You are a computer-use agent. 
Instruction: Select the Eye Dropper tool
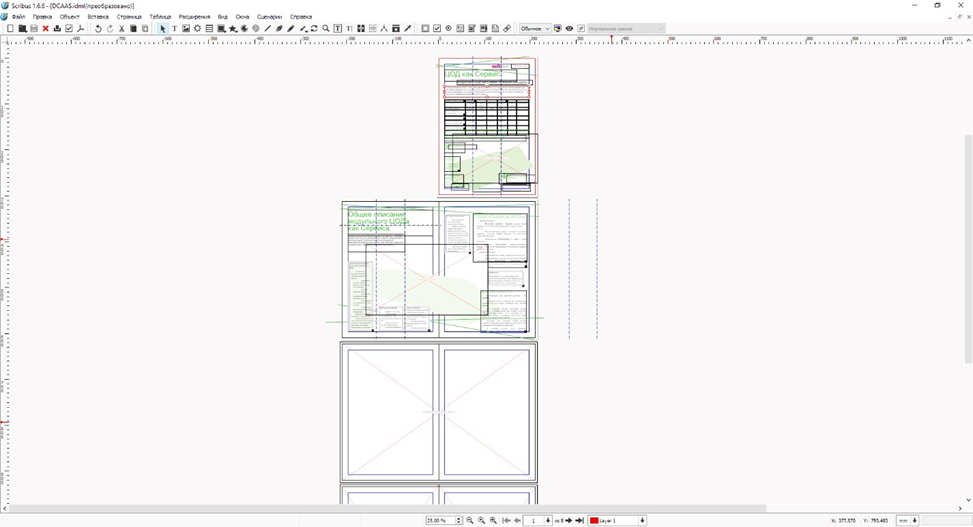[408, 29]
